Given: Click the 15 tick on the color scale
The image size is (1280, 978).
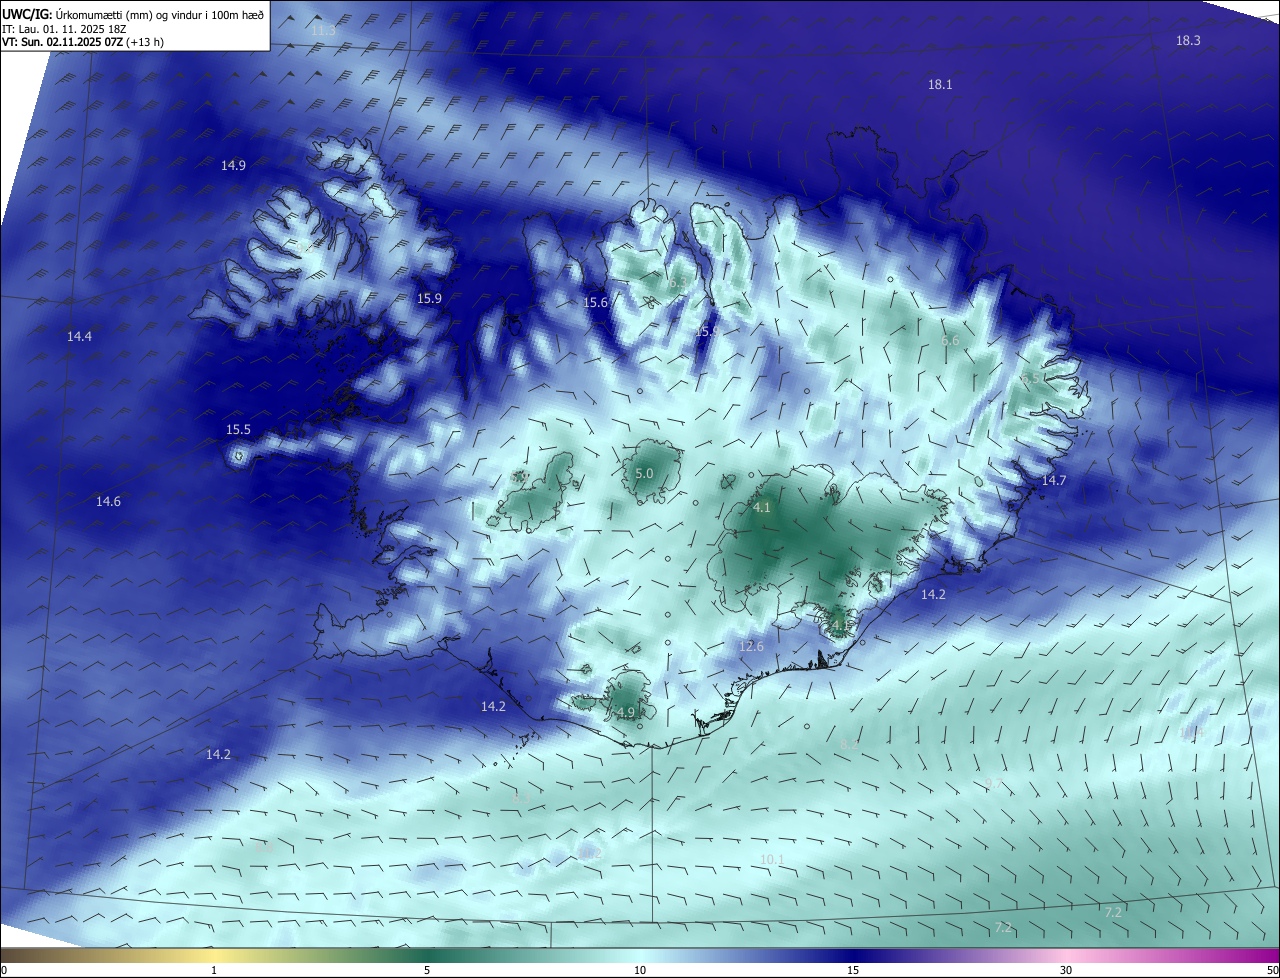Looking at the screenshot, I should pyautogui.click(x=853, y=970).
